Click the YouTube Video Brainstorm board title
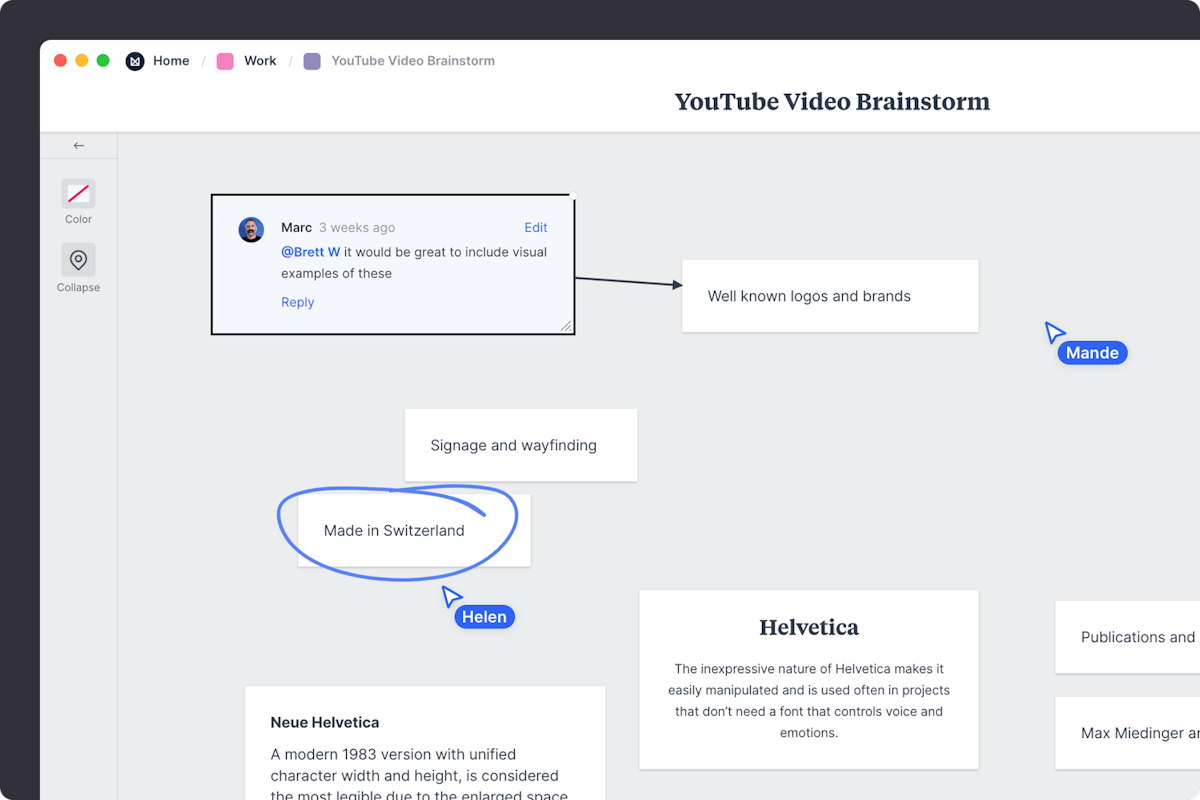This screenshot has width=1200, height=800. tap(832, 101)
